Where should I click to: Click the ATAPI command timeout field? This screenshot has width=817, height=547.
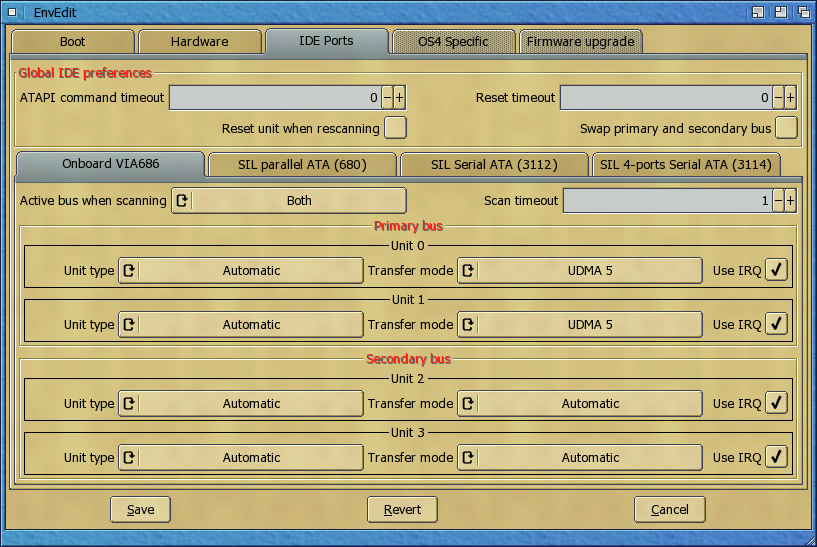[x=275, y=98]
